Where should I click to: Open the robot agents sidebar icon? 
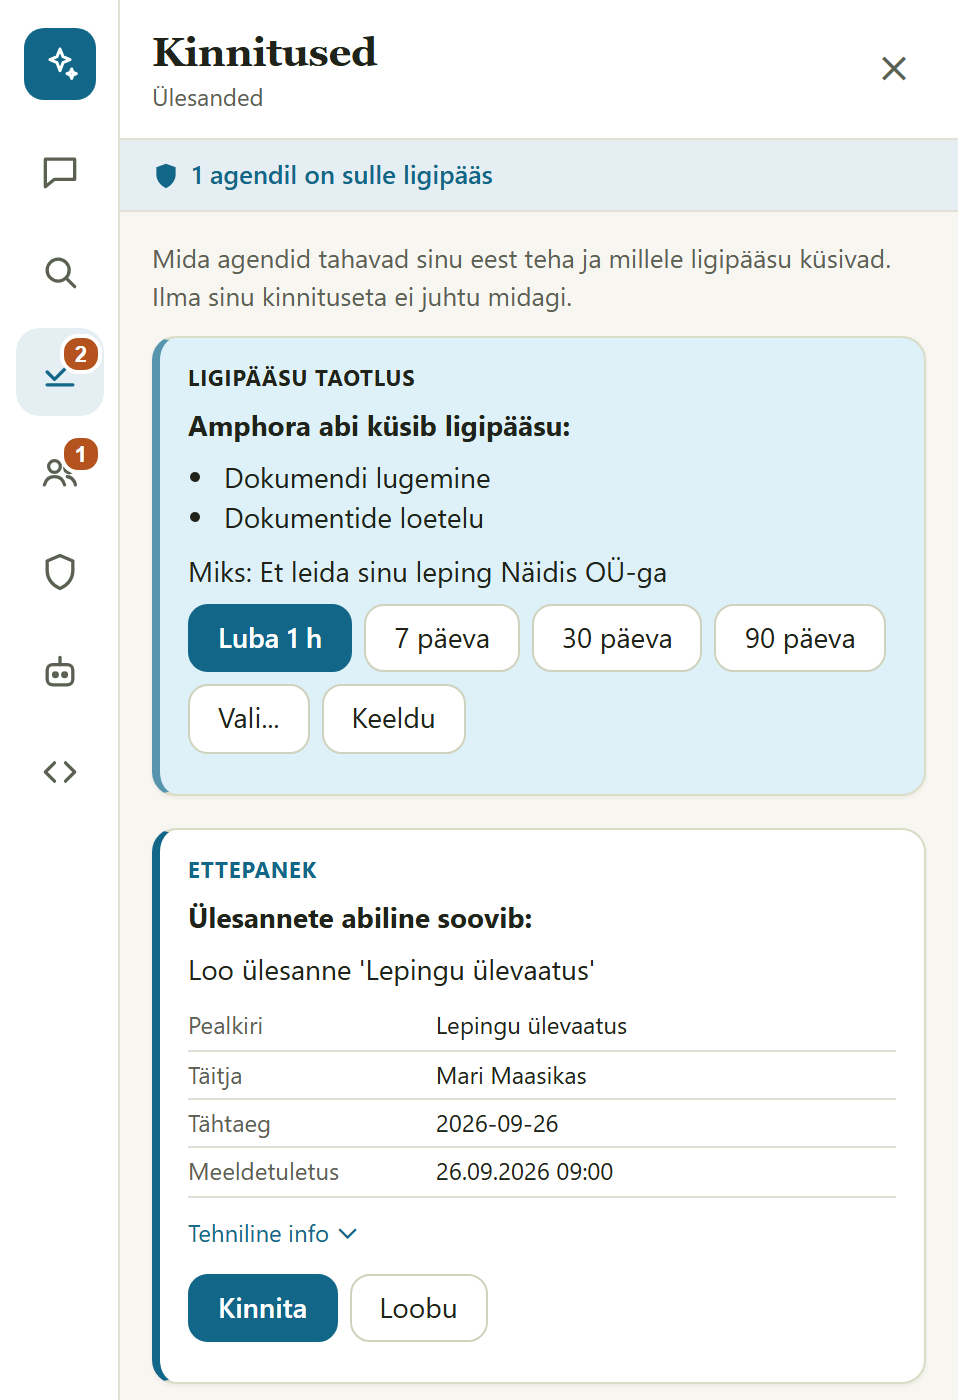point(60,672)
